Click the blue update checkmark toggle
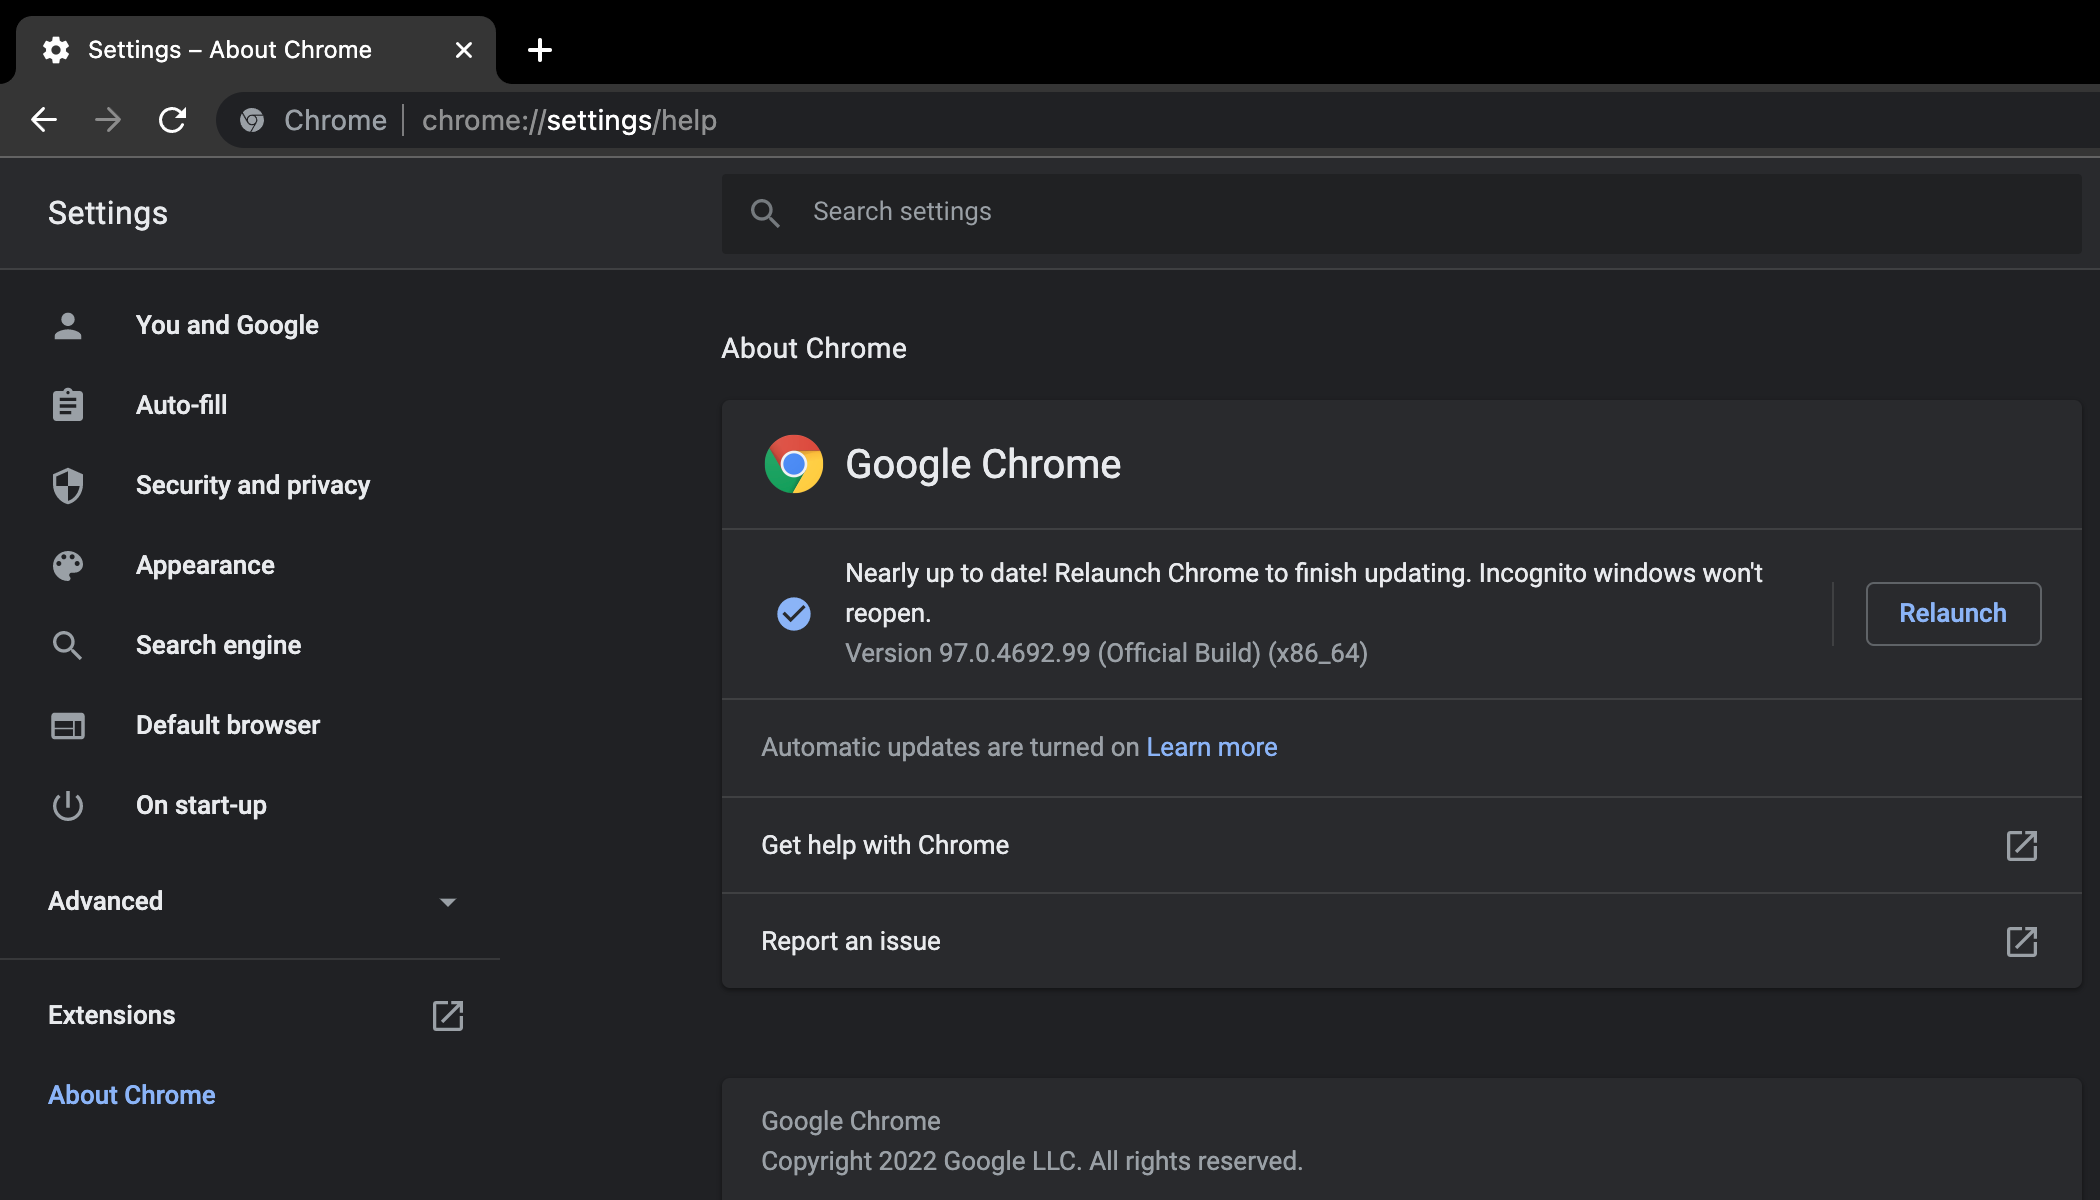The width and height of the screenshot is (2100, 1200). click(793, 613)
